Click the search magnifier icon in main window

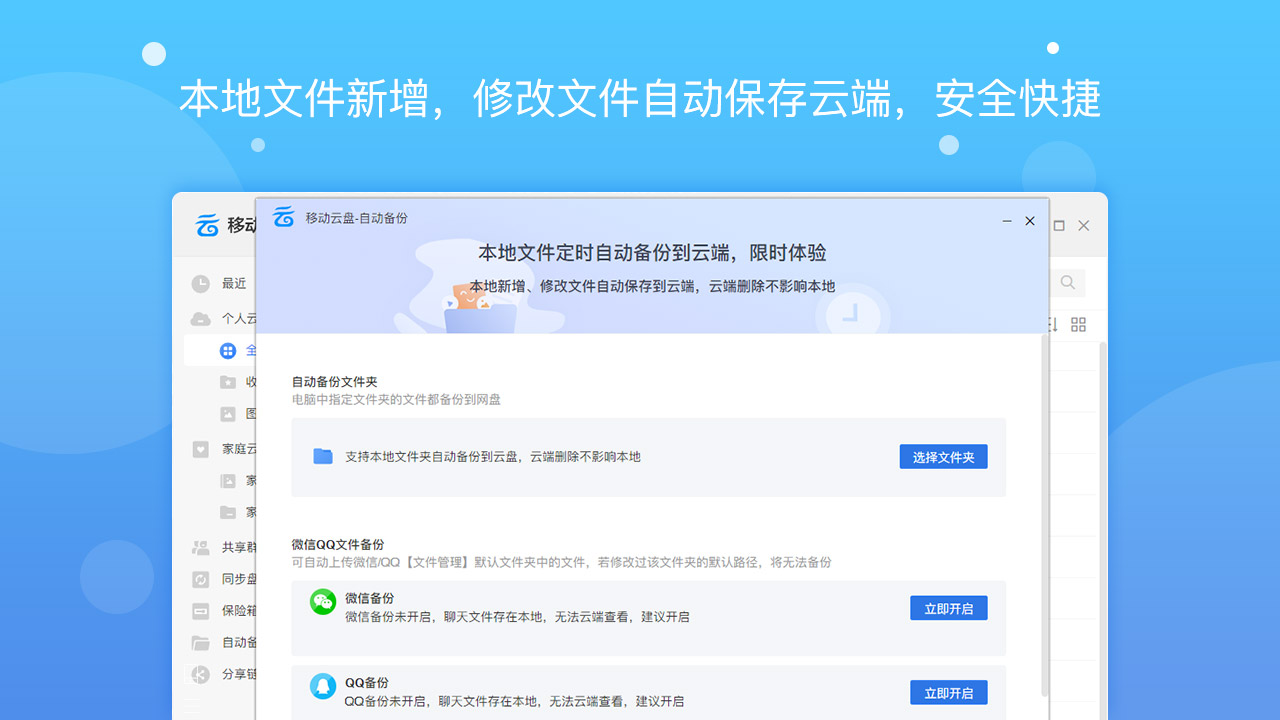click(x=1067, y=283)
